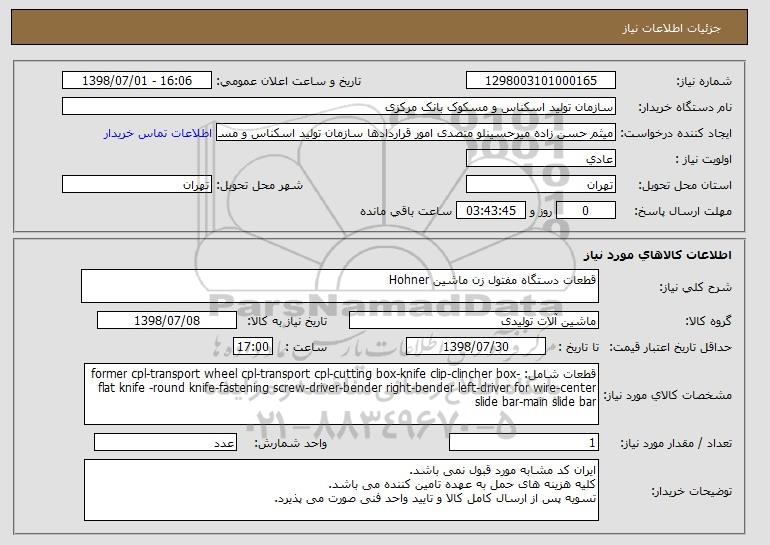Click the buyer notes text area
The width and height of the screenshot is (770, 545).
click(x=341, y=490)
